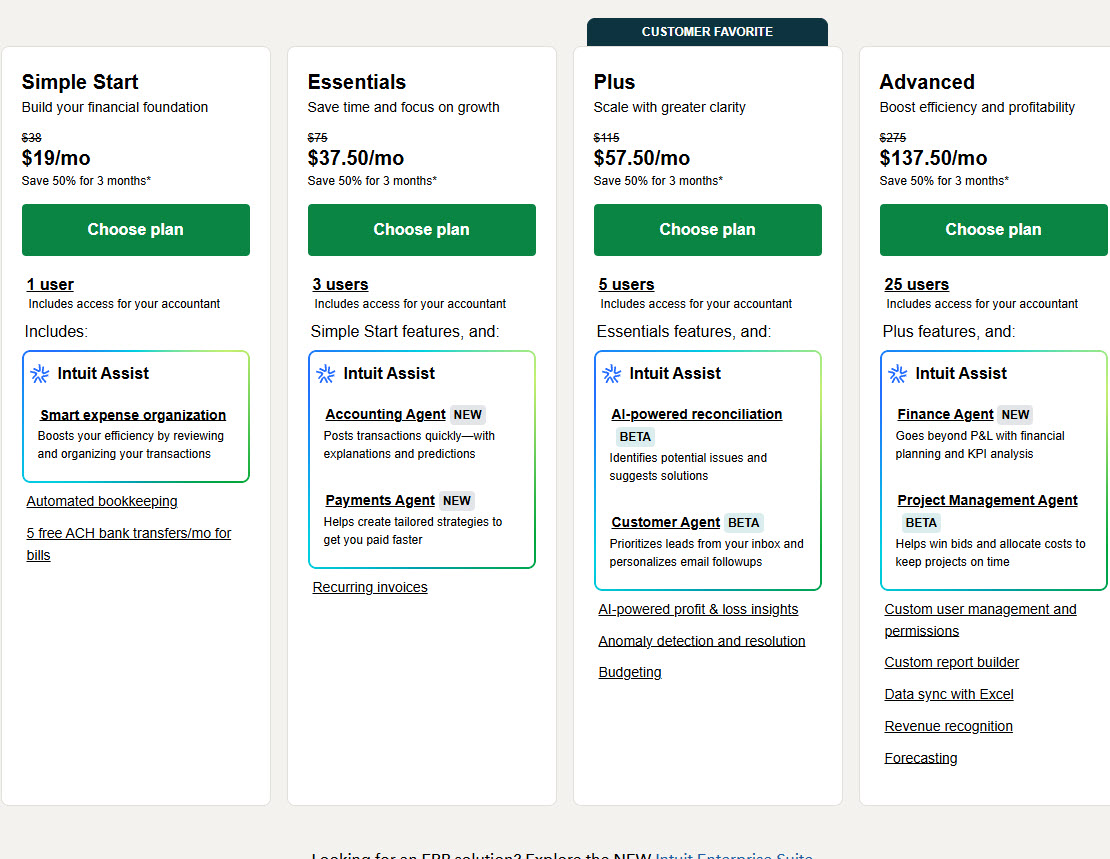Image resolution: width=1110 pixels, height=859 pixels.
Task: Click the $37.50/mo price
Action: pos(356,158)
